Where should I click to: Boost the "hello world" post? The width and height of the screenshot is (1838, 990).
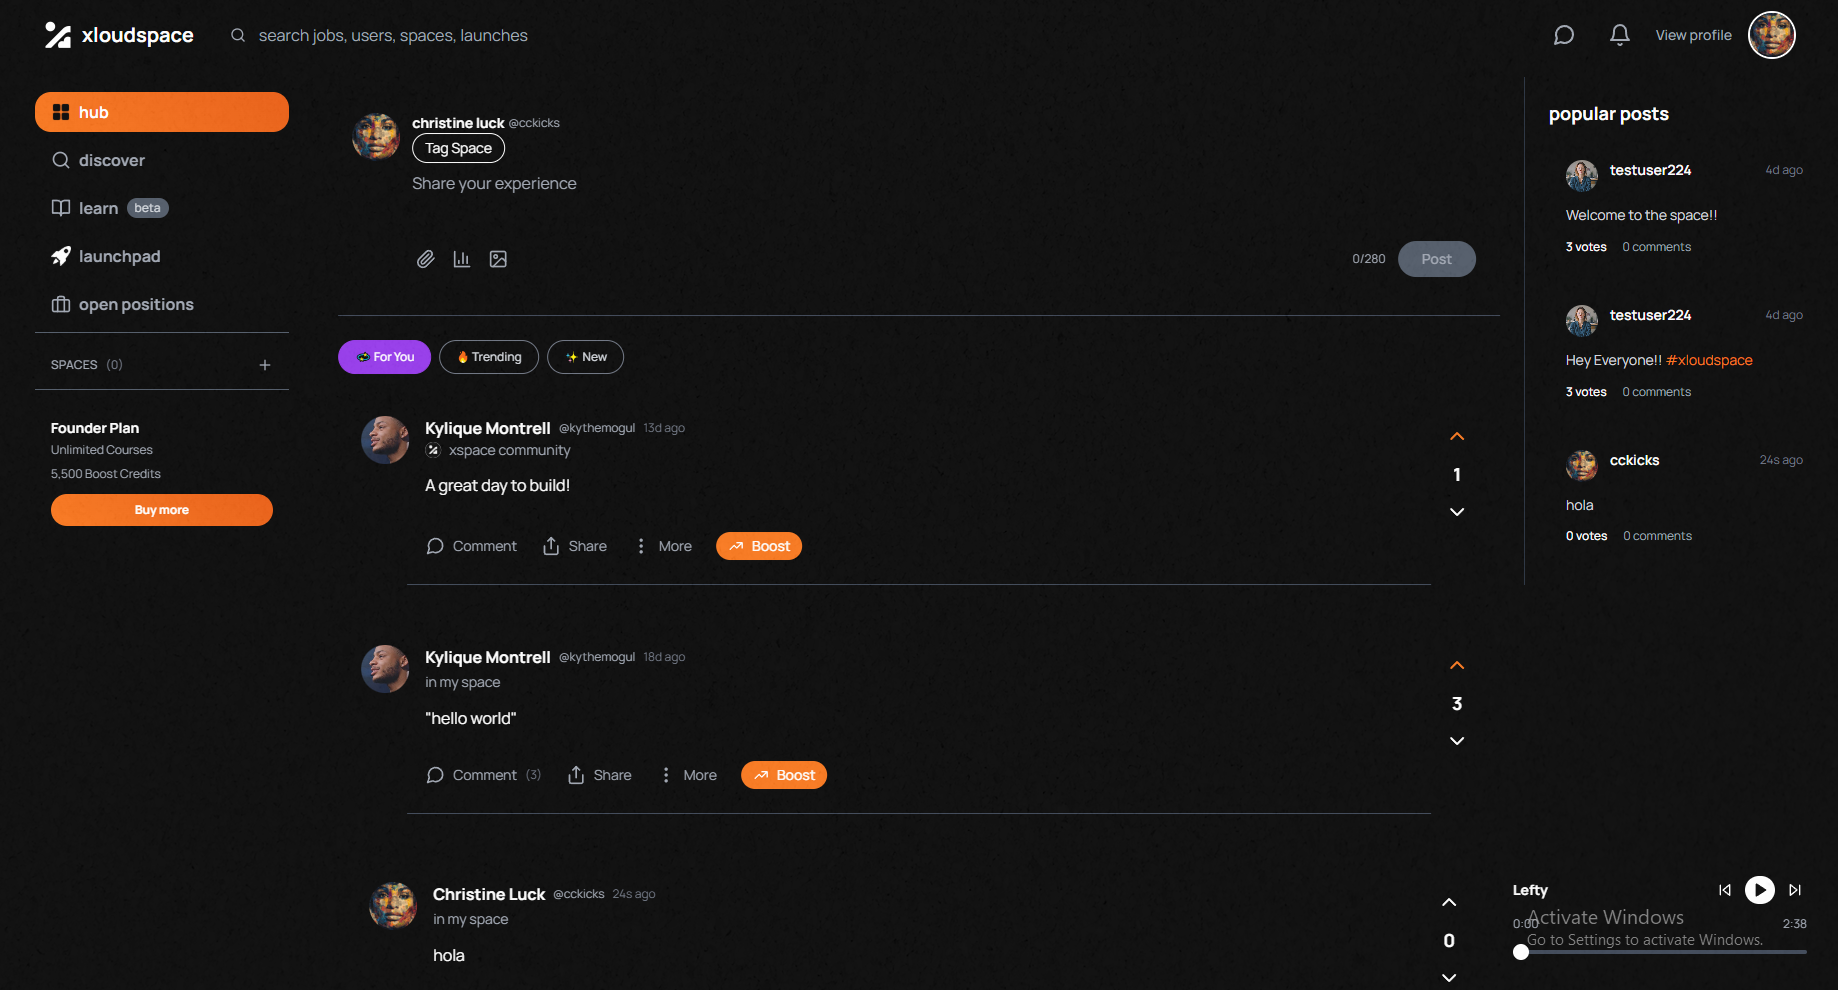[x=784, y=775]
